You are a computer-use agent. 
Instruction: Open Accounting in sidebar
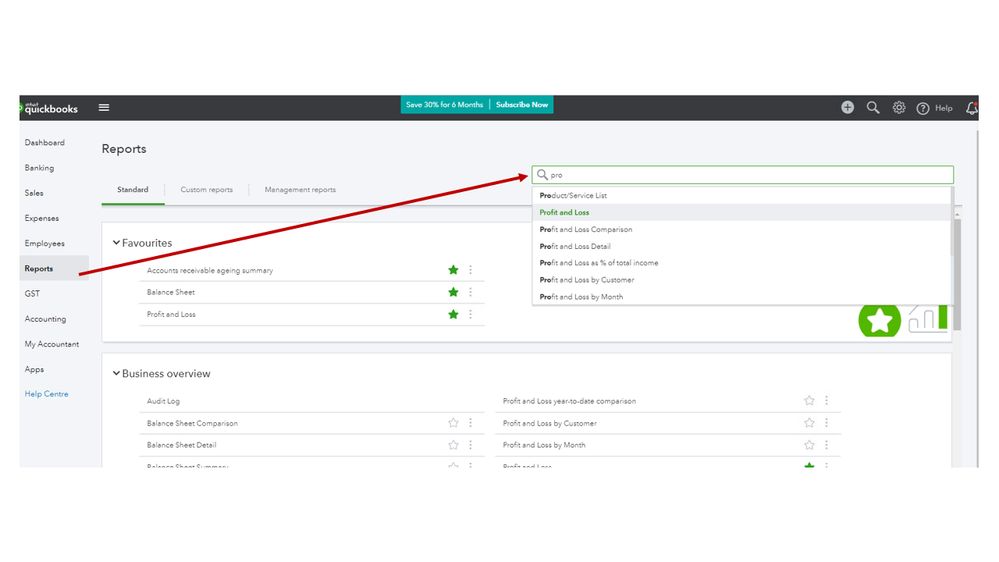pyautogui.click(x=45, y=319)
